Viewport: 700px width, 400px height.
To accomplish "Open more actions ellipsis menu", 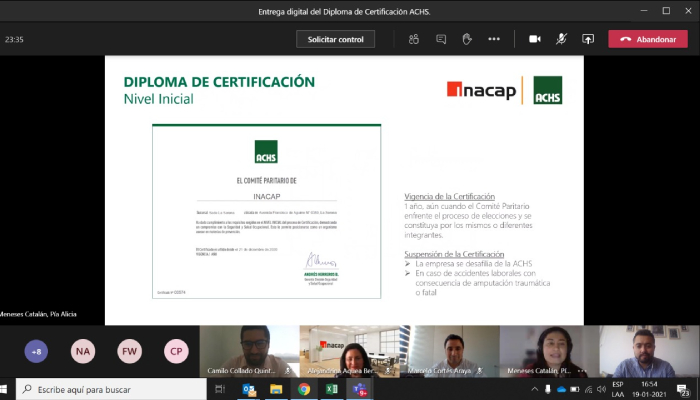I will pos(493,39).
